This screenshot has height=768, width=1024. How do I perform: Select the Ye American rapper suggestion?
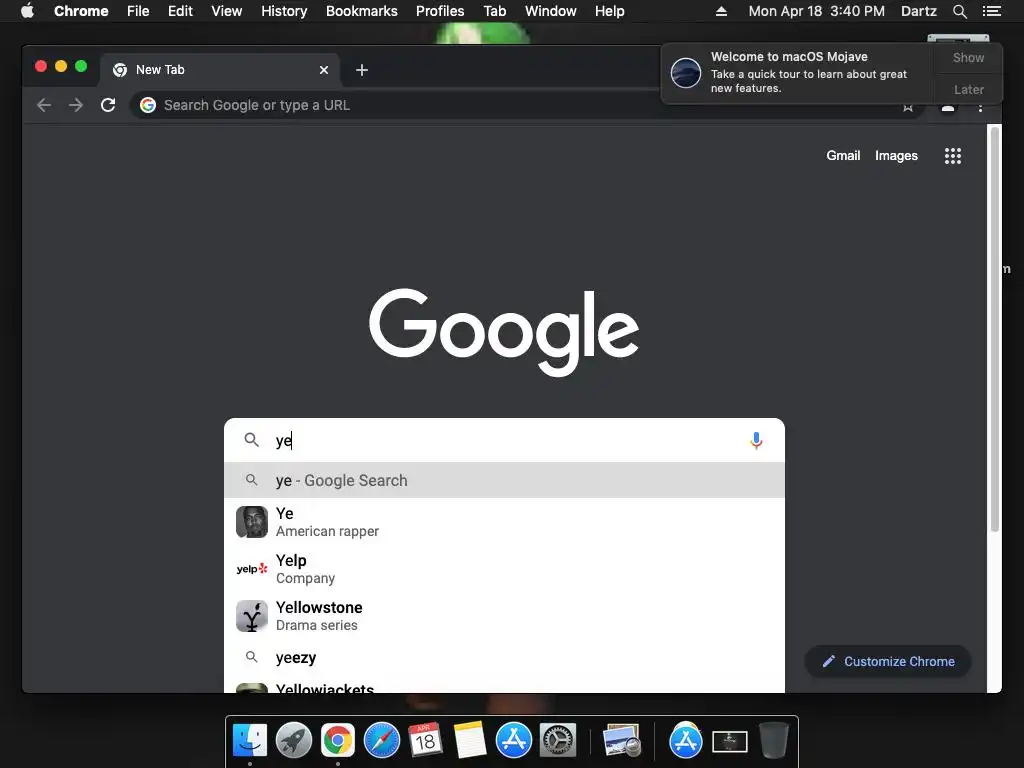(x=504, y=522)
